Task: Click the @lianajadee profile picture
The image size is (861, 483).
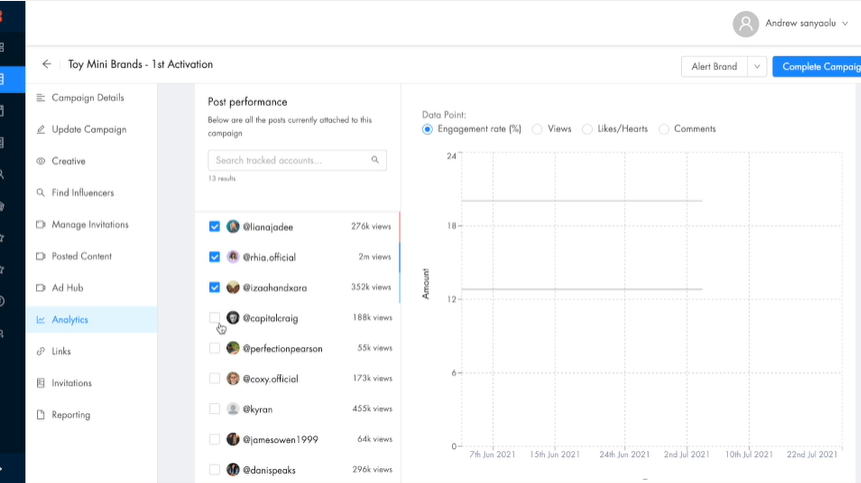Action: pos(233,227)
